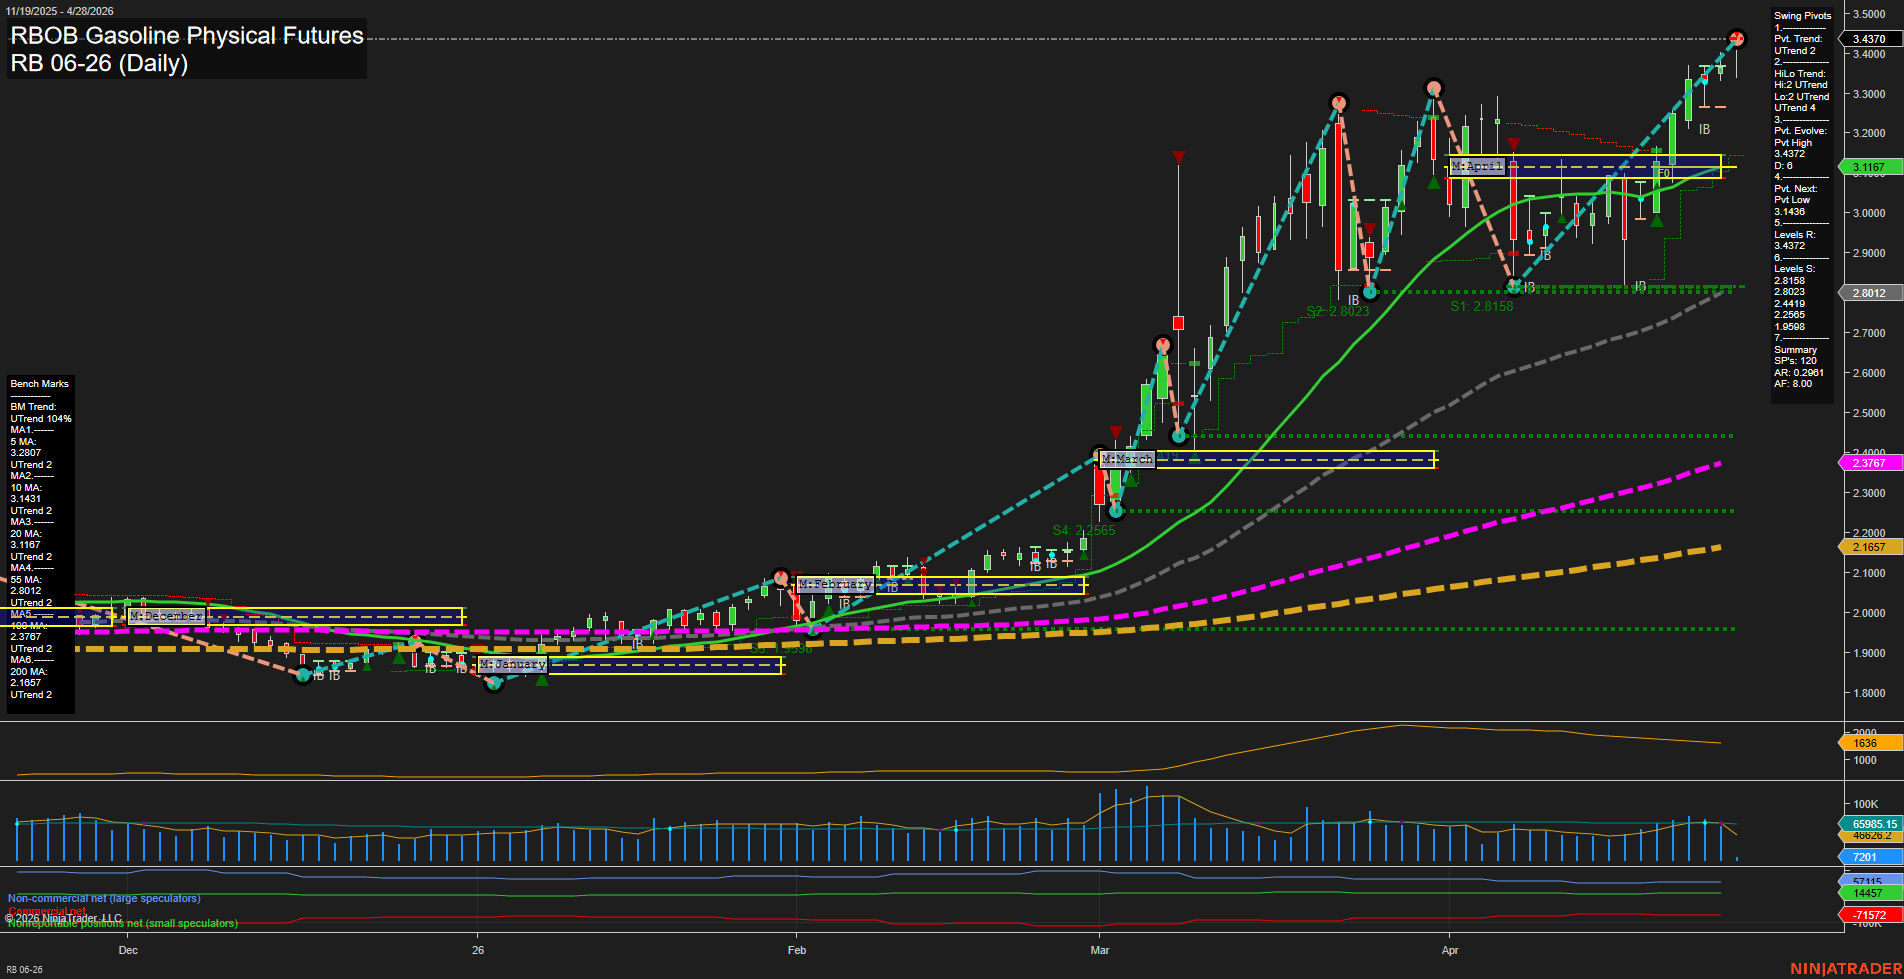The image size is (1904, 979).
Task: Click the green 3.1167 price marker on right axis
Action: point(1868,167)
